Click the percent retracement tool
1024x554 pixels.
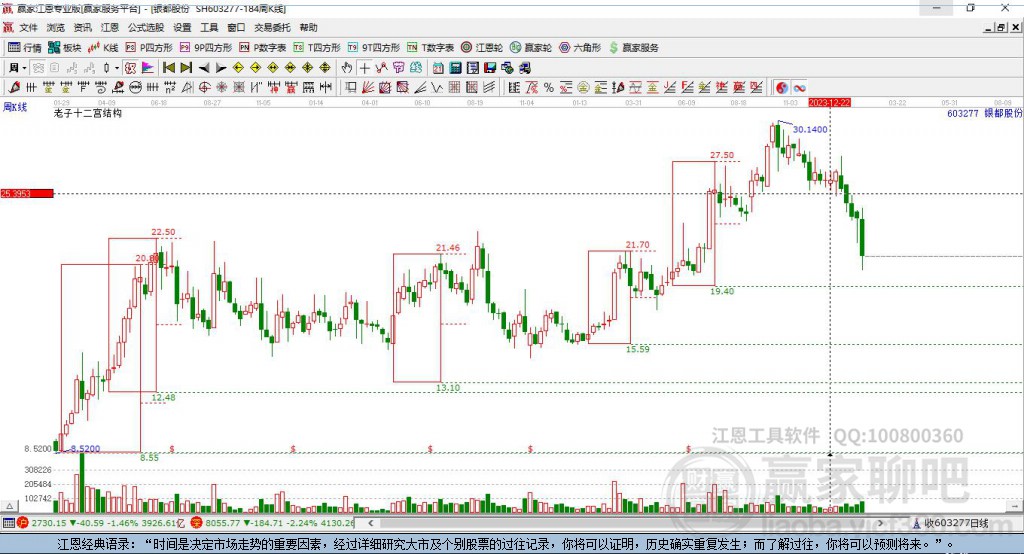click(x=549, y=88)
